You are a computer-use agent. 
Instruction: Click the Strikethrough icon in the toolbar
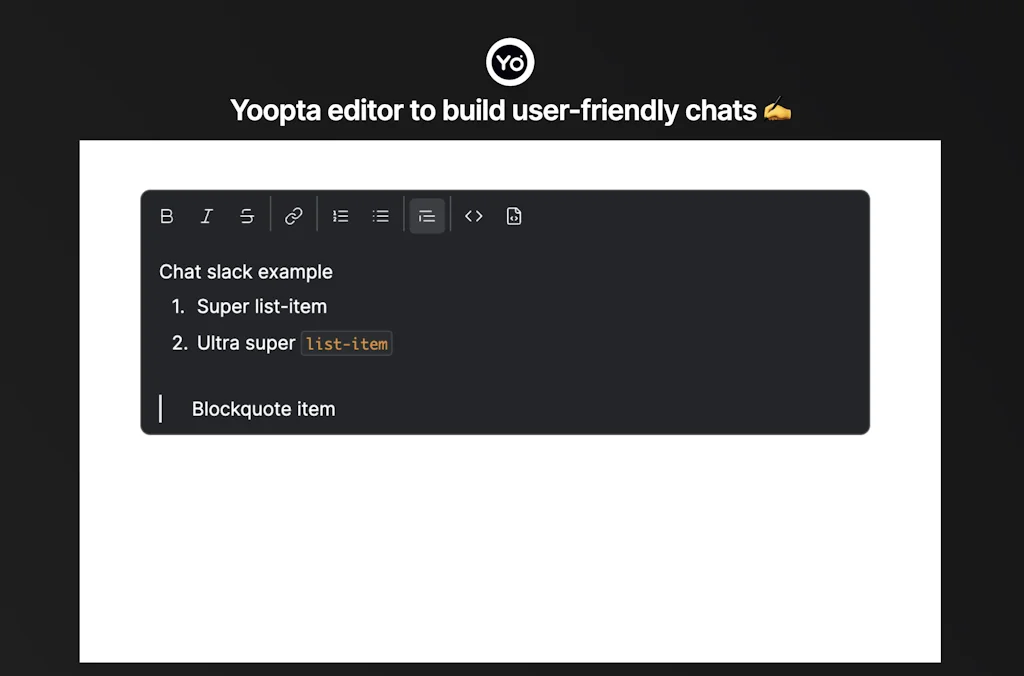(x=246, y=215)
